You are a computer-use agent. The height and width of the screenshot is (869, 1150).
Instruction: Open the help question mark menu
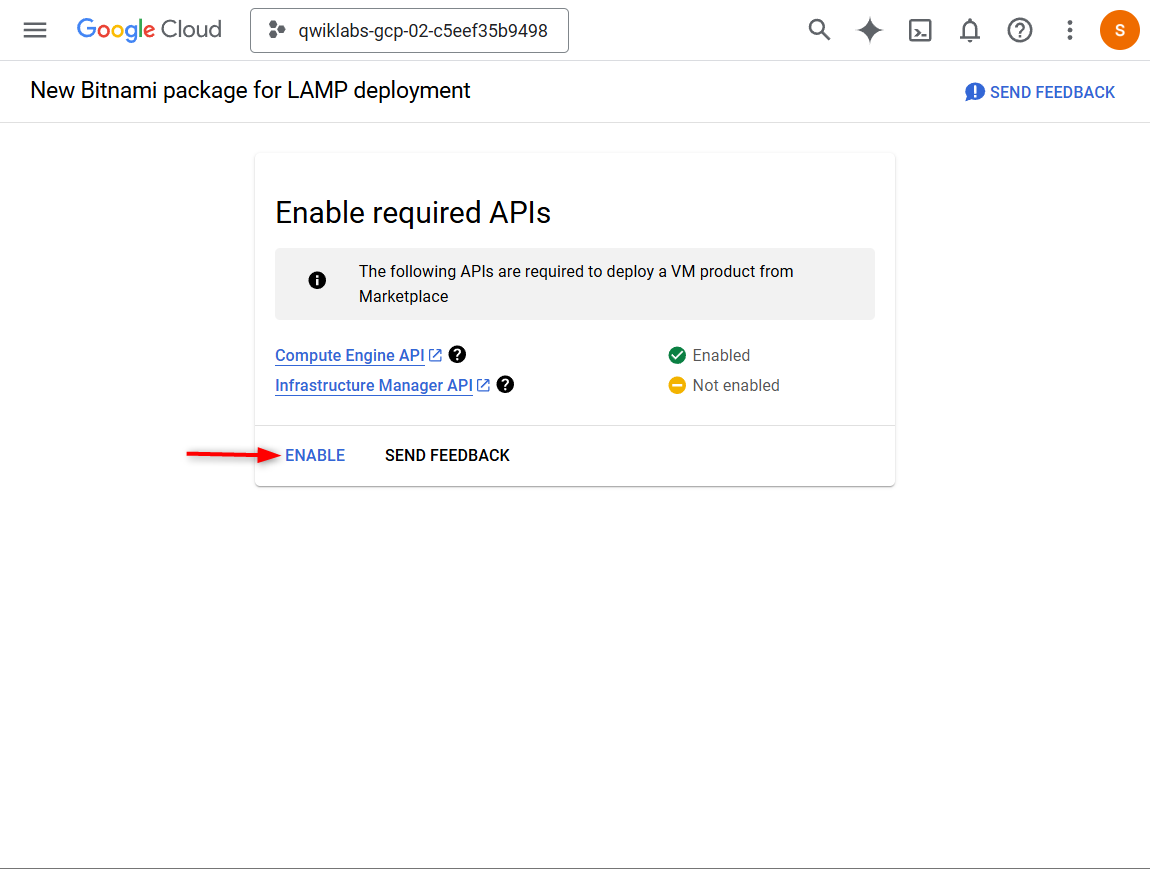coord(1019,30)
